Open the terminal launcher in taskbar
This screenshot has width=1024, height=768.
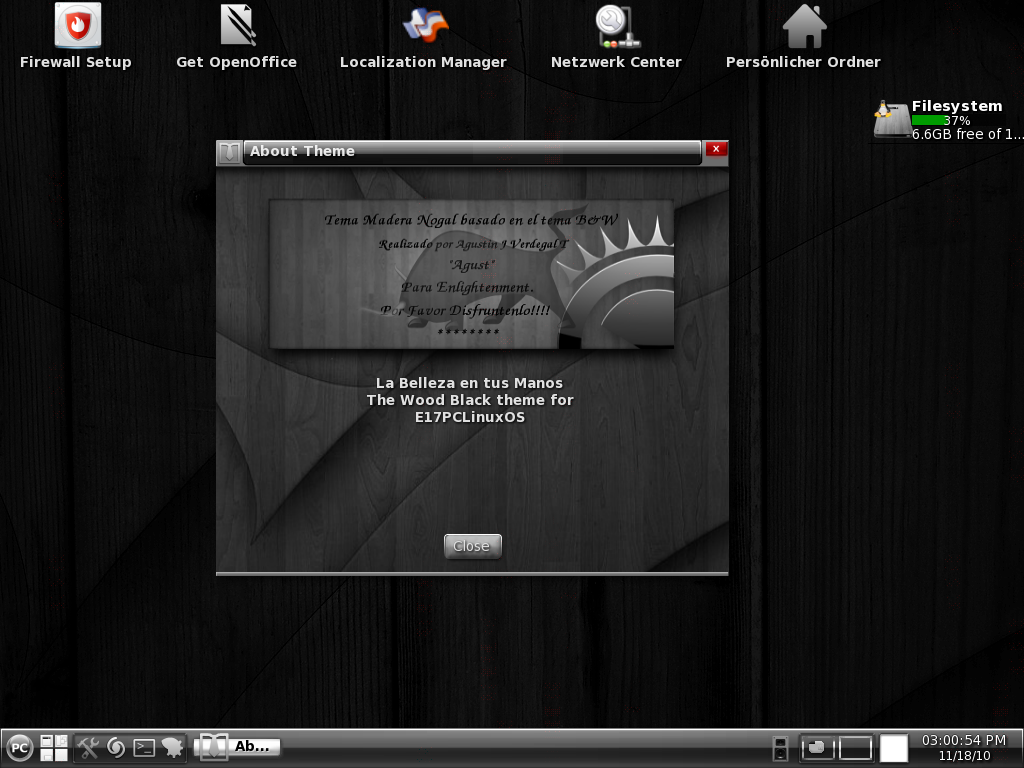tap(144, 747)
